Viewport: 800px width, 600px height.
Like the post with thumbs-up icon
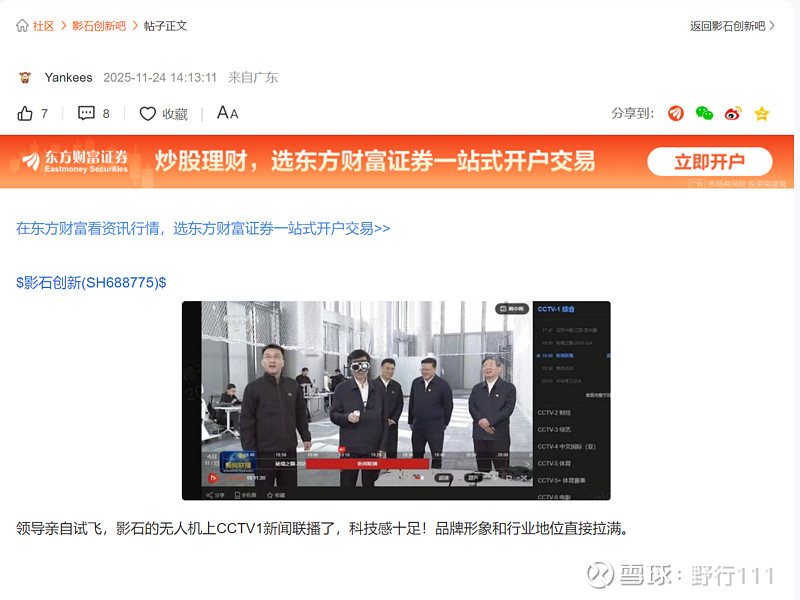[x=24, y=113]
